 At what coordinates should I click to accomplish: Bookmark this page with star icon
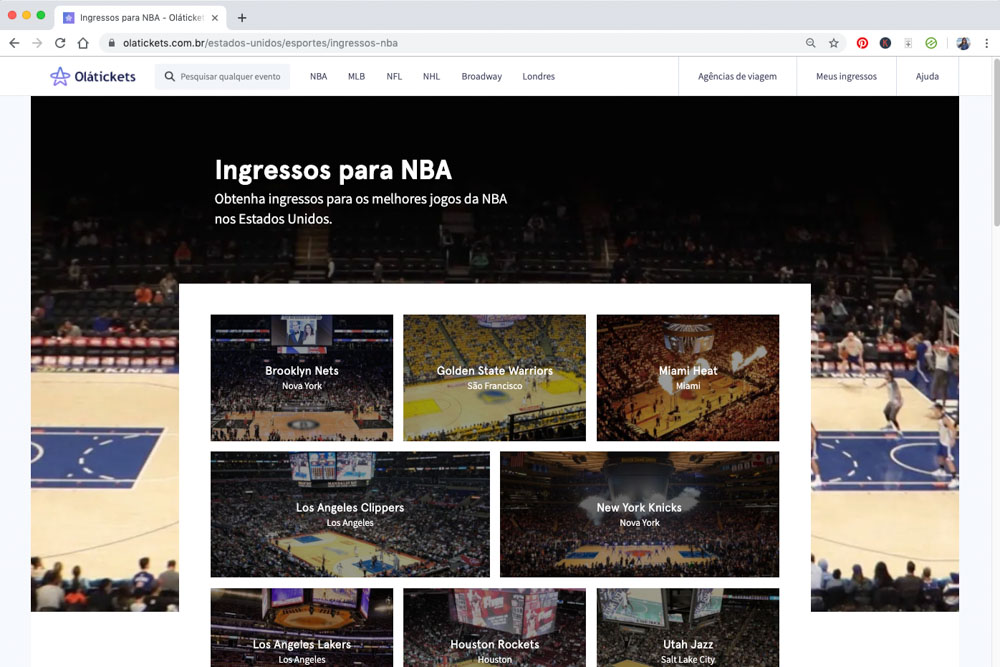834,43
